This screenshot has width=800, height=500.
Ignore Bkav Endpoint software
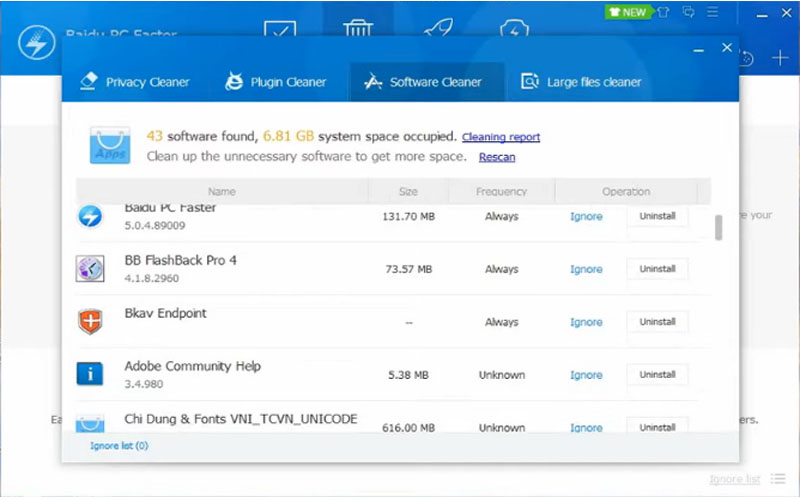[x=586, y=322]
